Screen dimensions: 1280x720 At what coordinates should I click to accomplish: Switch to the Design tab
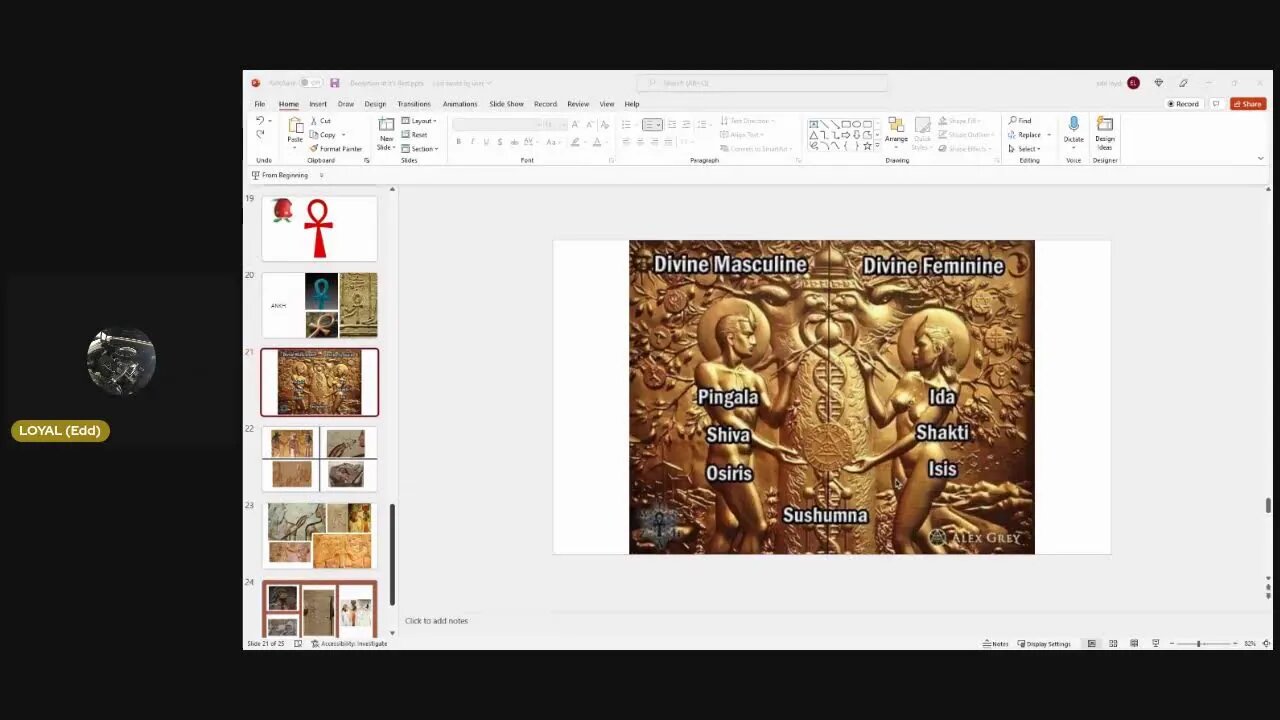point(375,104)
